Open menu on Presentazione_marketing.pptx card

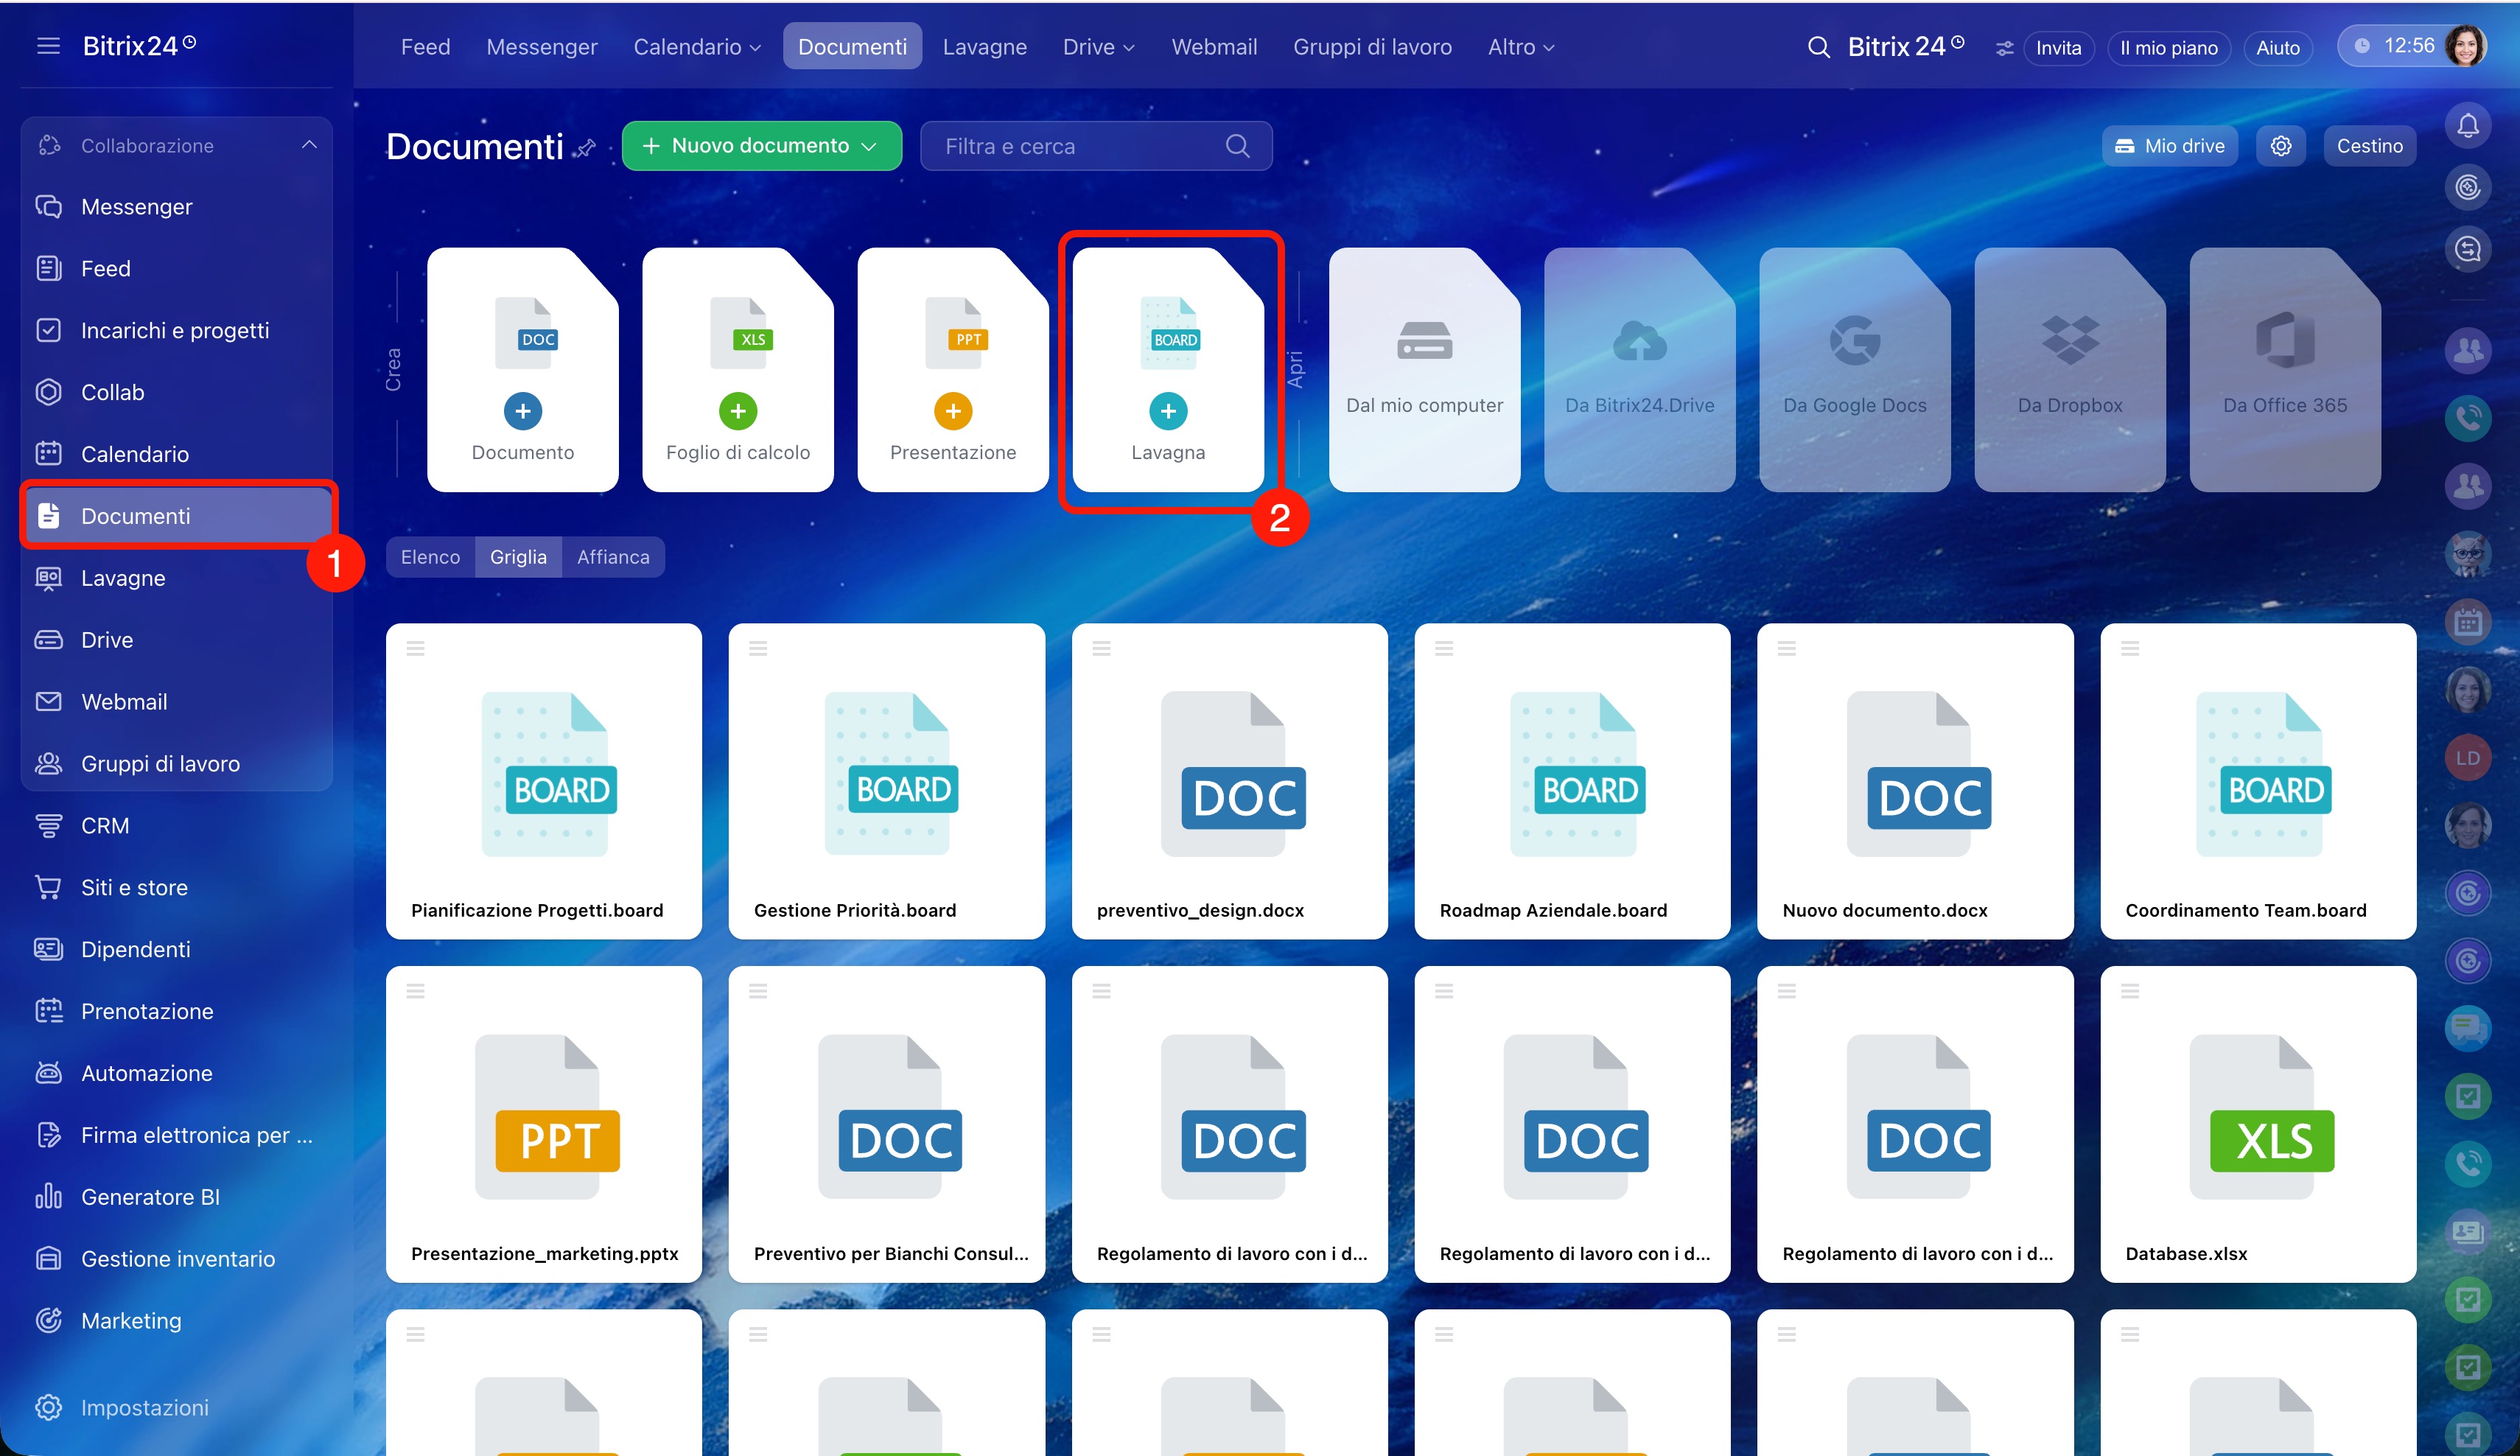(416, 991)
